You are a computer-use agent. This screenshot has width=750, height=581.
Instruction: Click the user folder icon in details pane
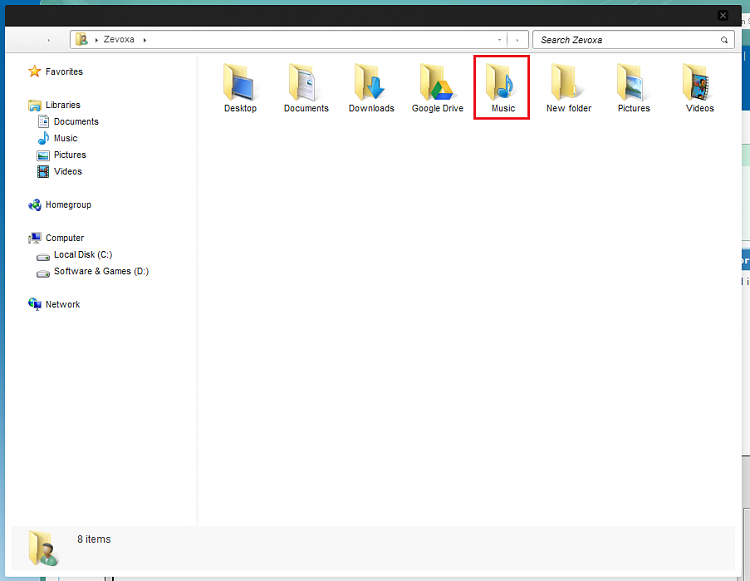pyautogui.click(x=43, y=548)
